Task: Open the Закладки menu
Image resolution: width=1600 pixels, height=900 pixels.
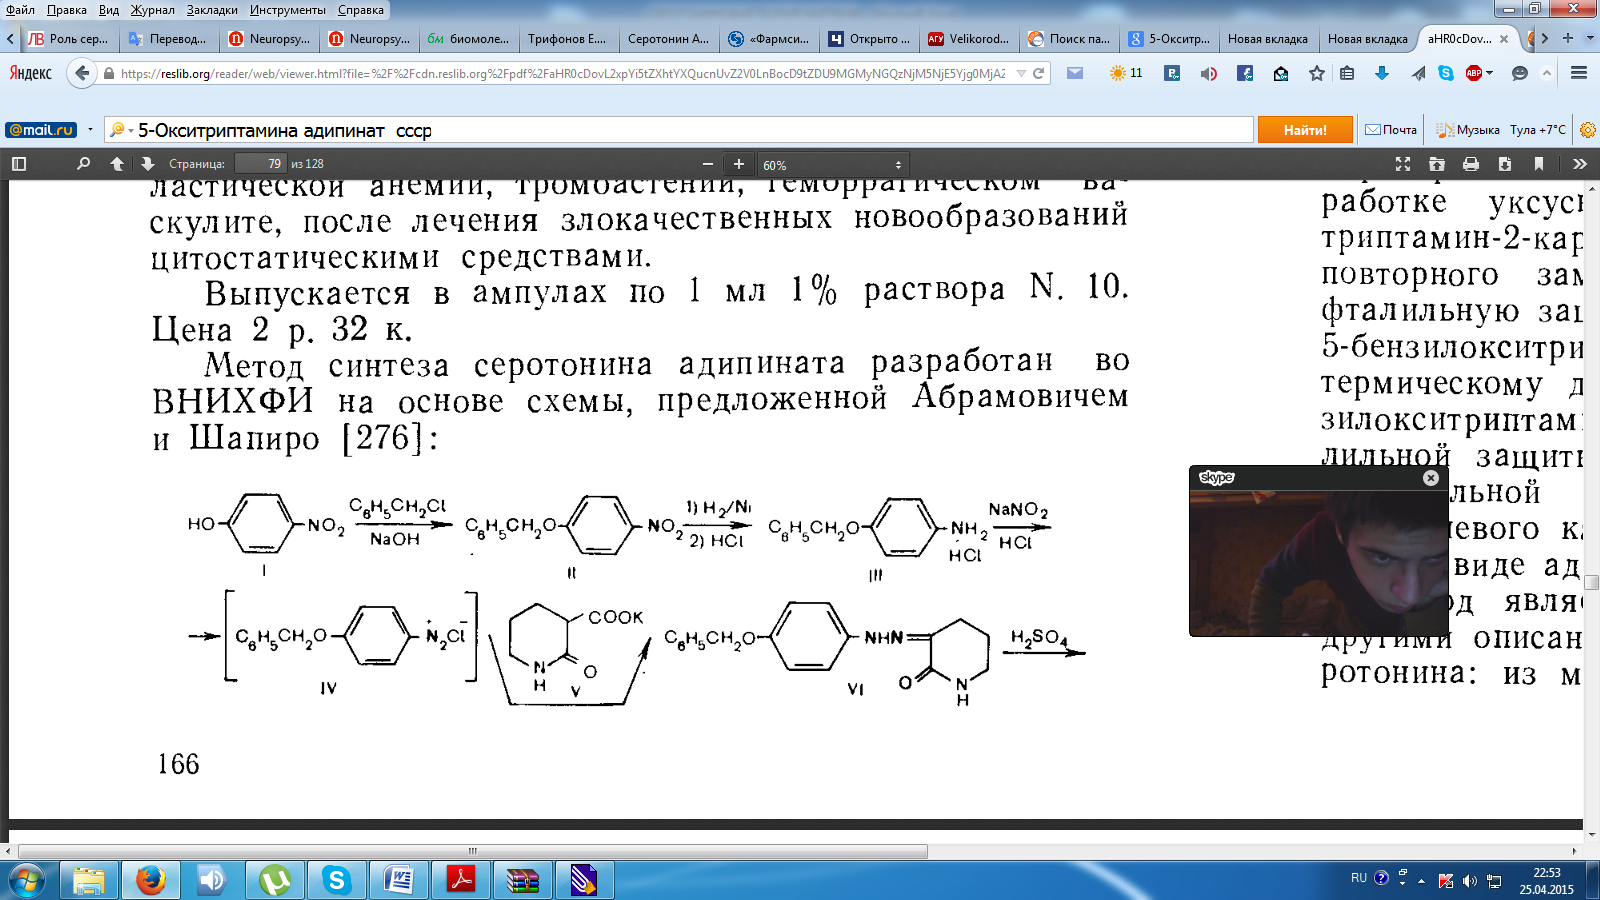Action: [212, 10]
